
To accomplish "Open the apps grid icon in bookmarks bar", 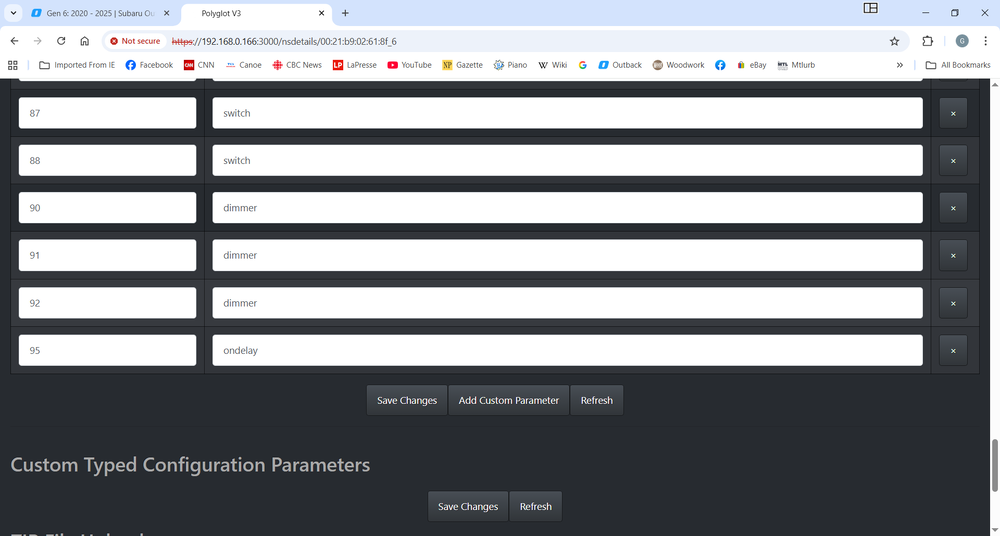I will pos(13,65).
